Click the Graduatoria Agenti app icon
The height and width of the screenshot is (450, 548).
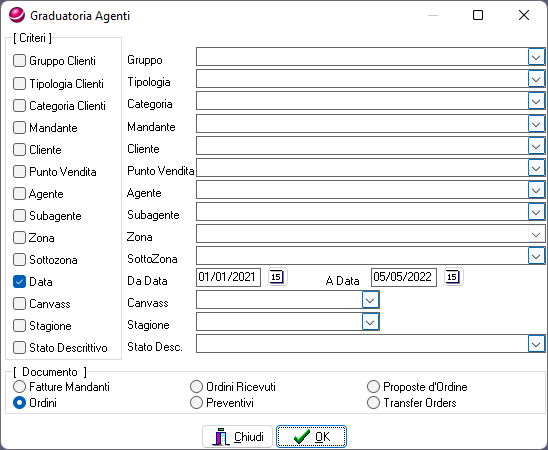click(x=16, y=15)
